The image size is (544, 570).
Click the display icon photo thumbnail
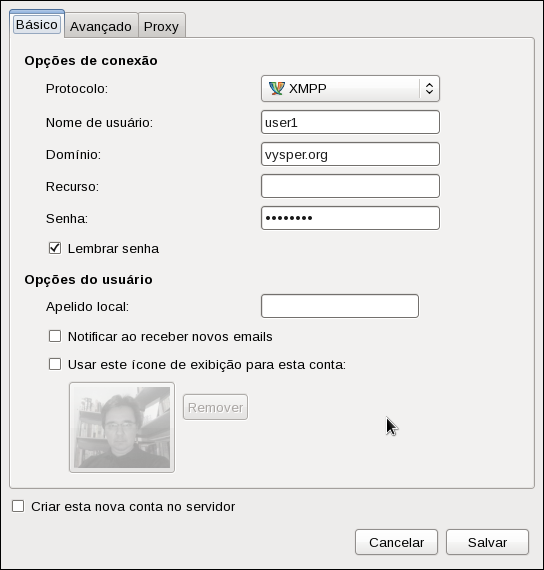tap(122, 427)
